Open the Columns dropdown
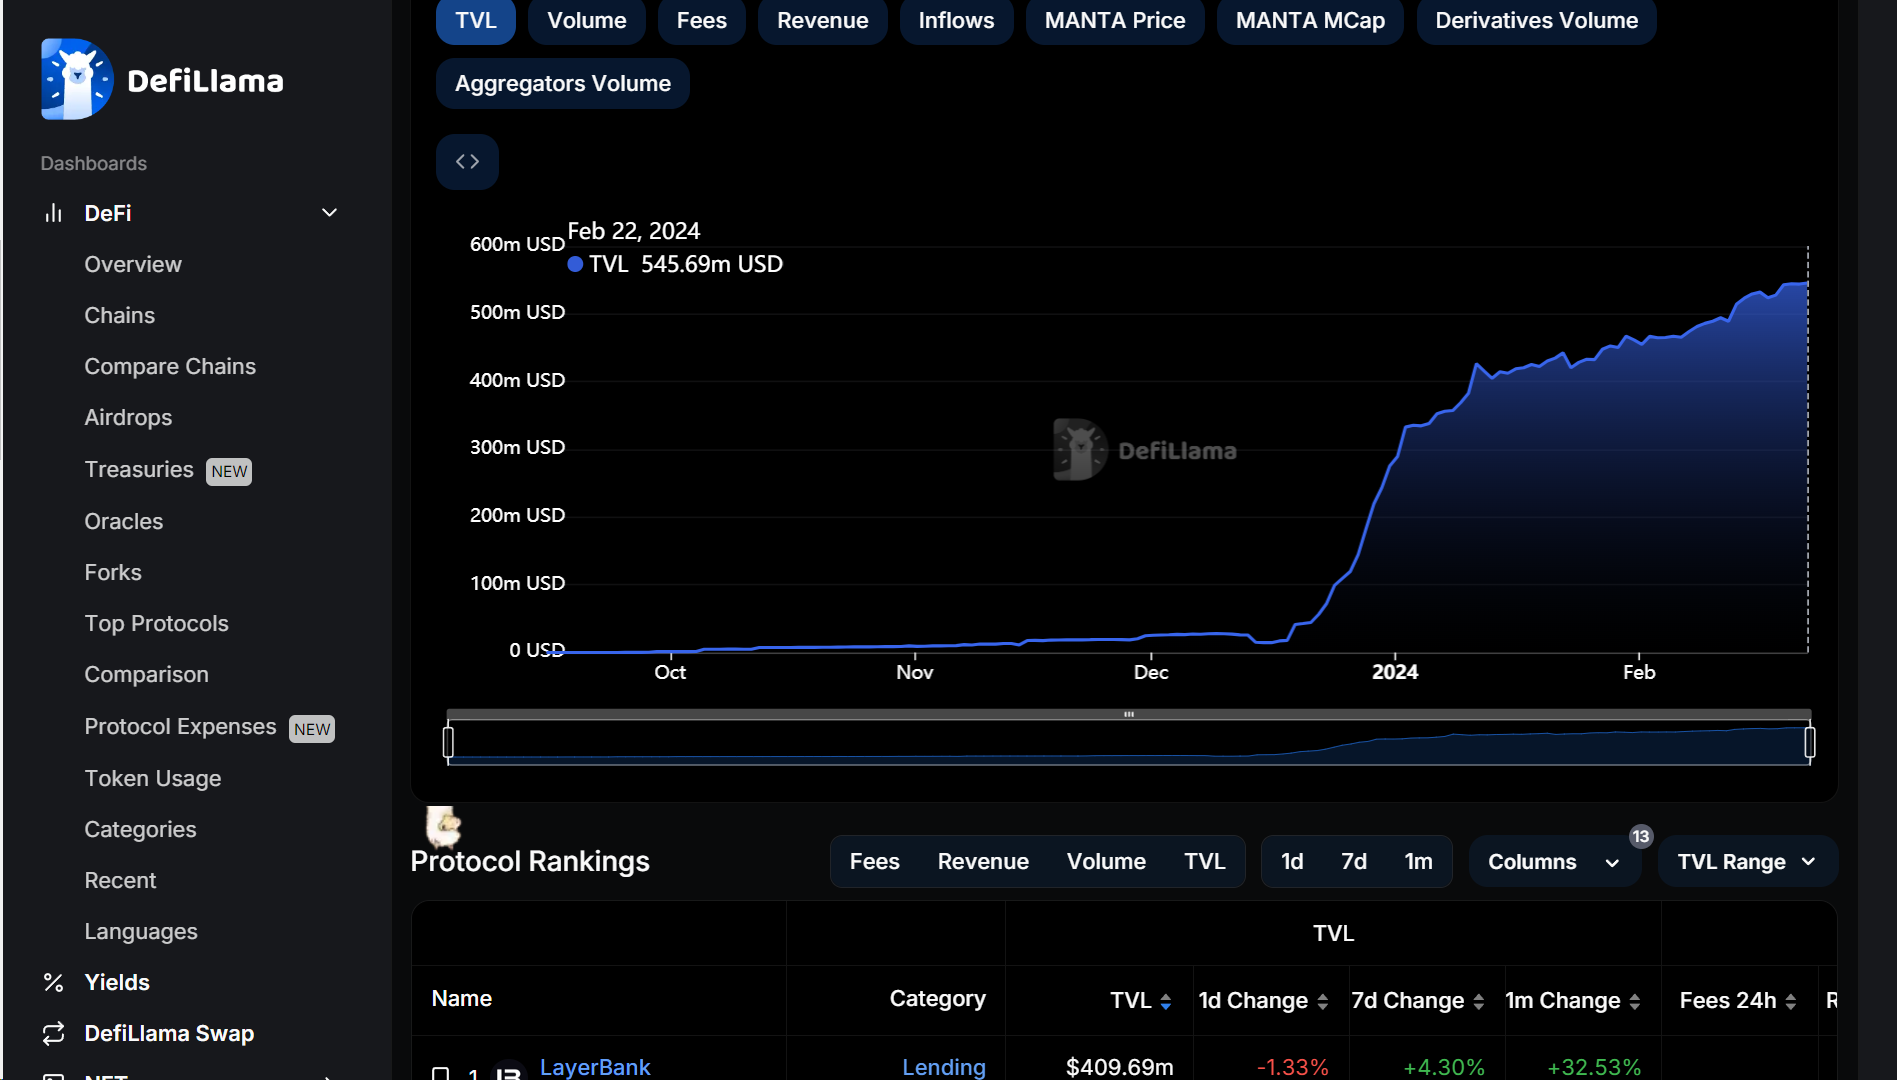Image resolution: width=1897 pixels, height=1080 pixels. coord(1554,862)
